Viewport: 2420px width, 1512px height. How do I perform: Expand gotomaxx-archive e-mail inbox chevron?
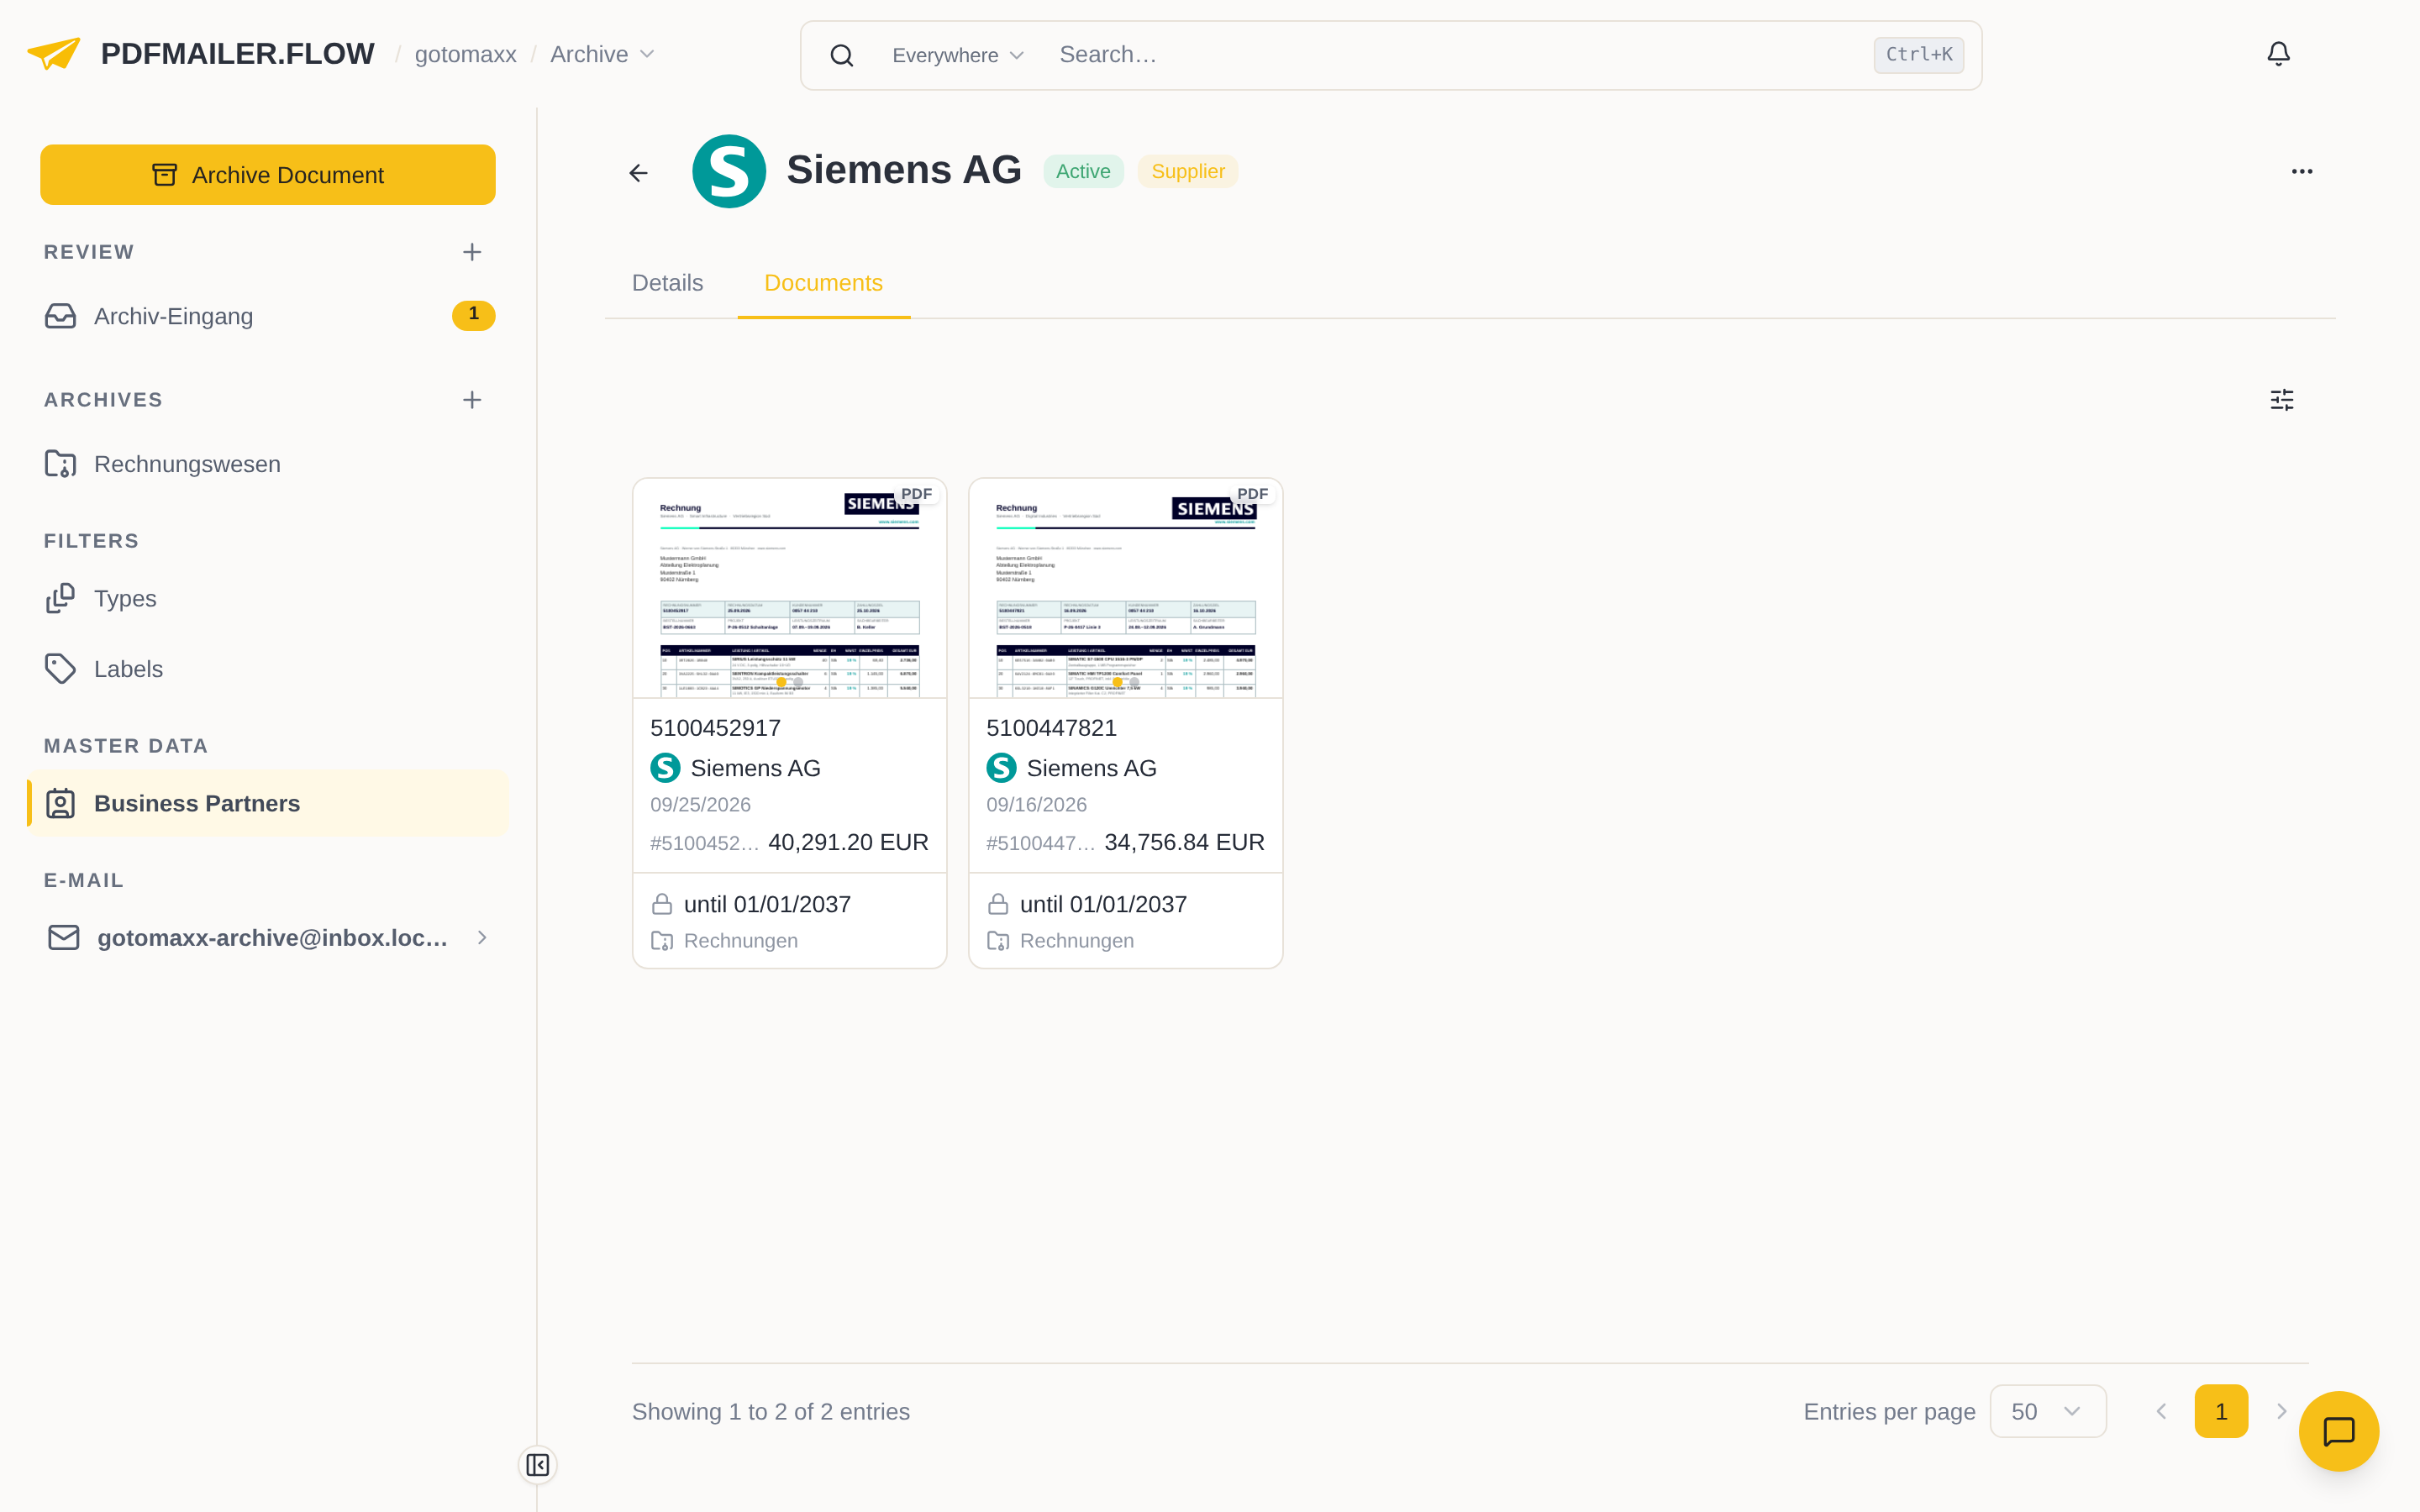[x=482, y=937]
